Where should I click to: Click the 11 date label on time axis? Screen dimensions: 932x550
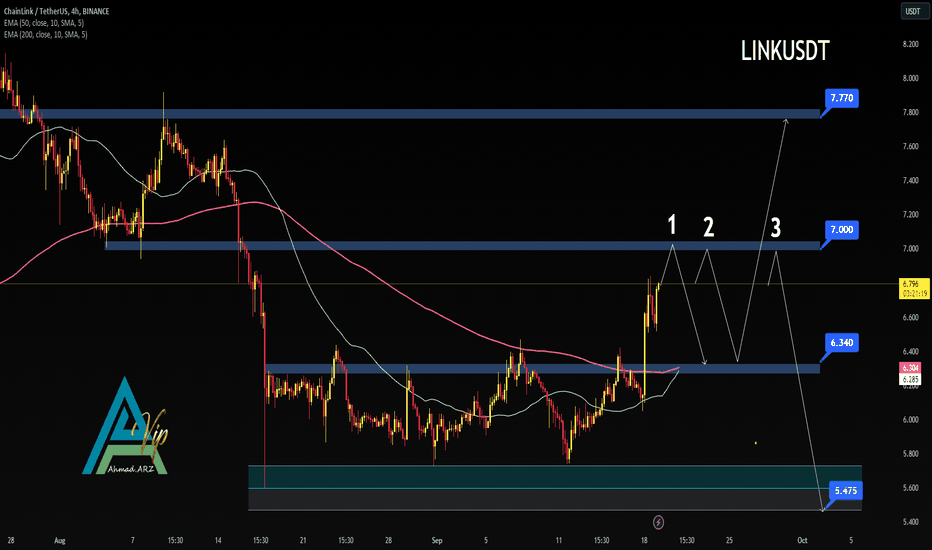[x=559, y=540]
